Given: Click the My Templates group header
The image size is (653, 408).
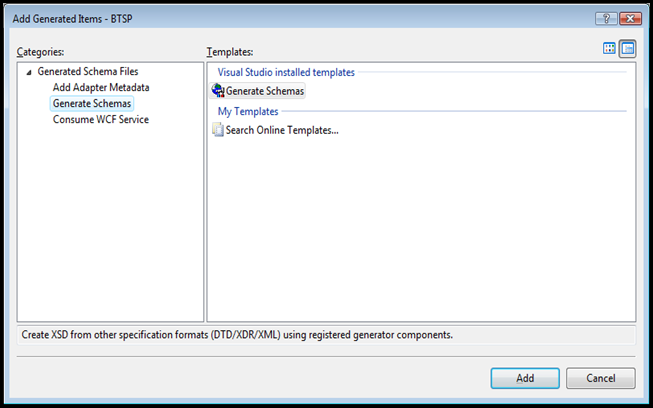Looking at the screenshot, I should [248, 111].
